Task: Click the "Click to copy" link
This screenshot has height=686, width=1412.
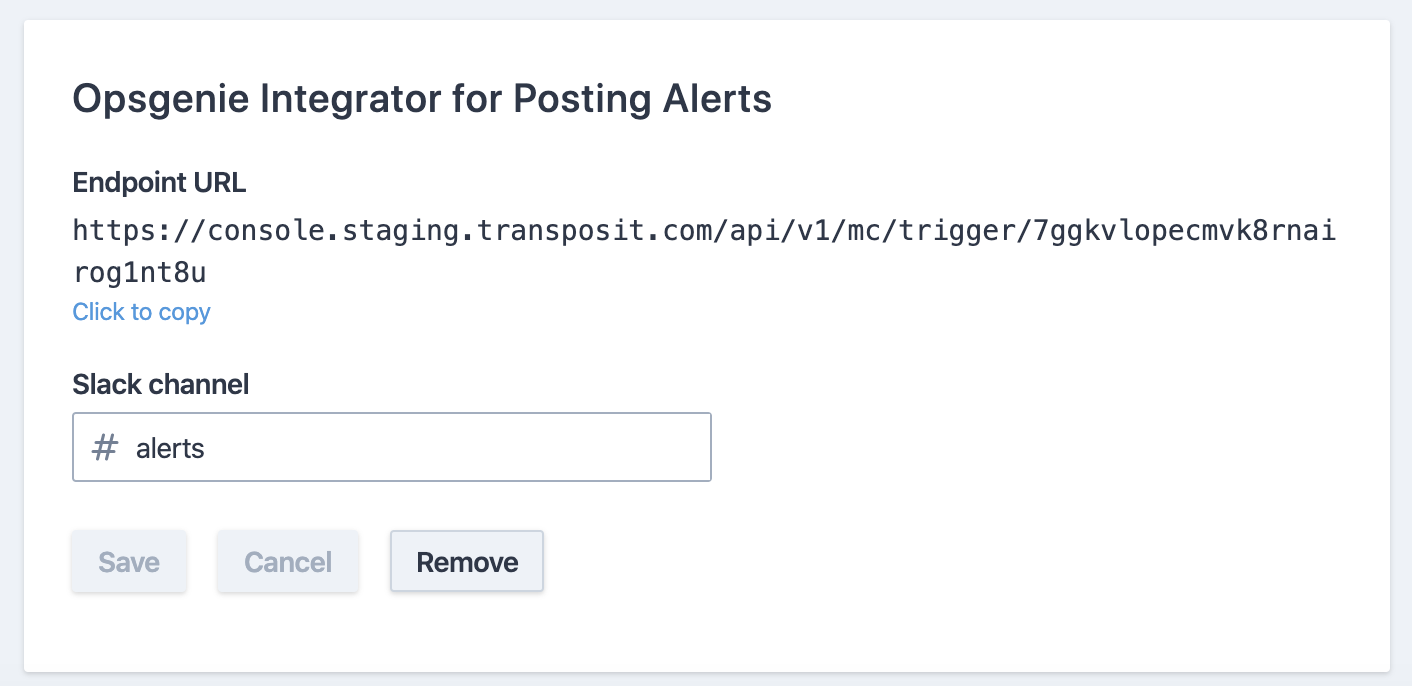Action: 141,312
